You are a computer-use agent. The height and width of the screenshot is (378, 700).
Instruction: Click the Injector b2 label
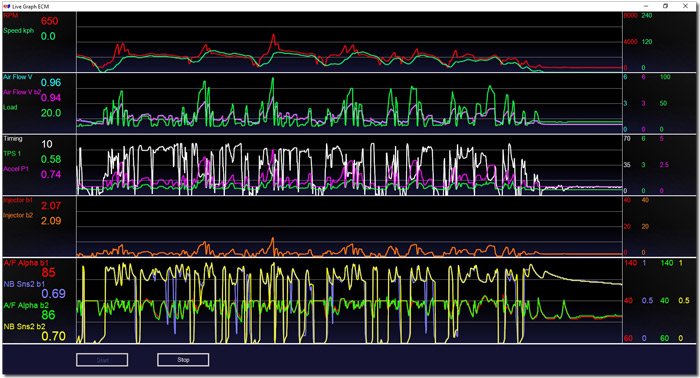[x=18, y=215]
